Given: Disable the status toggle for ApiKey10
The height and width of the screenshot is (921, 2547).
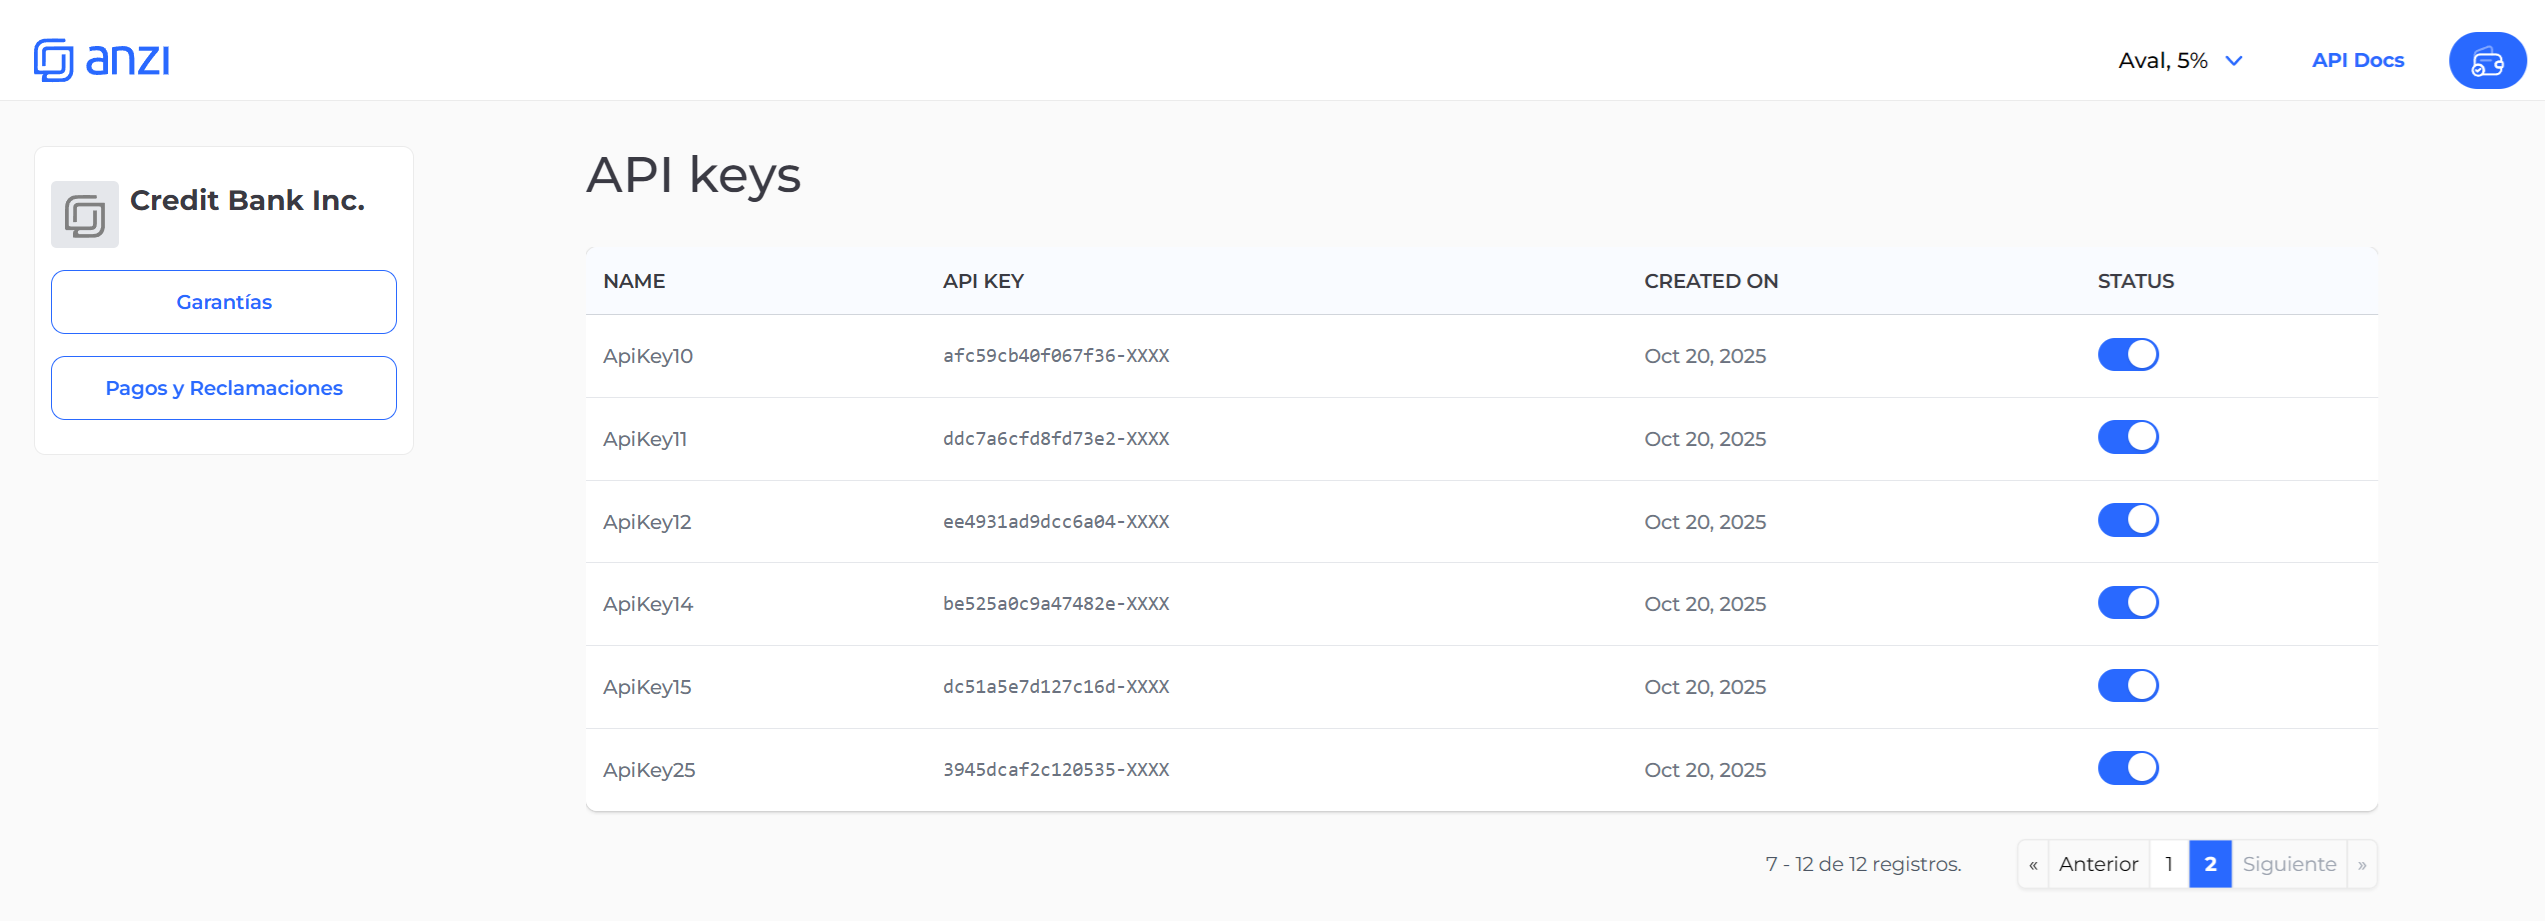Looking at the screenshot, I should click(x=2128, y=354).
